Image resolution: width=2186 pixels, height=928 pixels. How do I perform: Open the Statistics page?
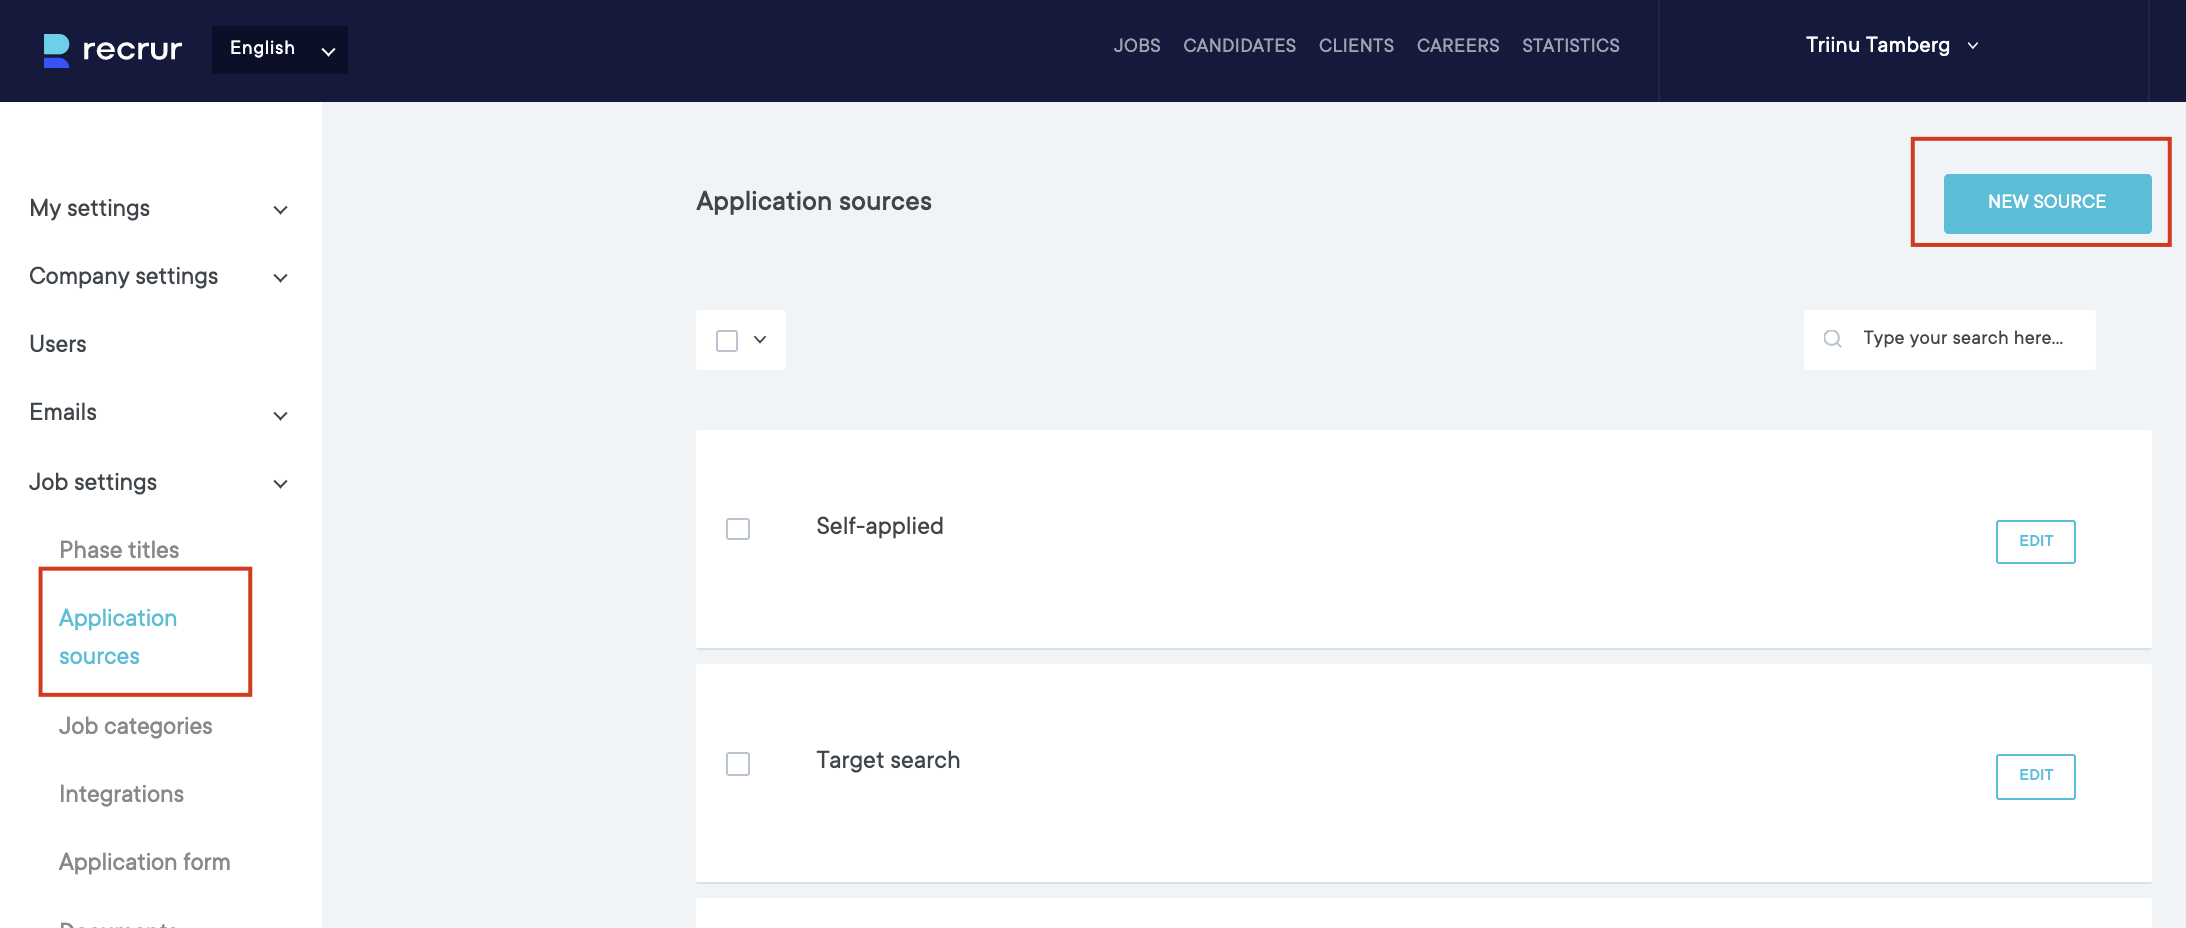pos(1570,46)
